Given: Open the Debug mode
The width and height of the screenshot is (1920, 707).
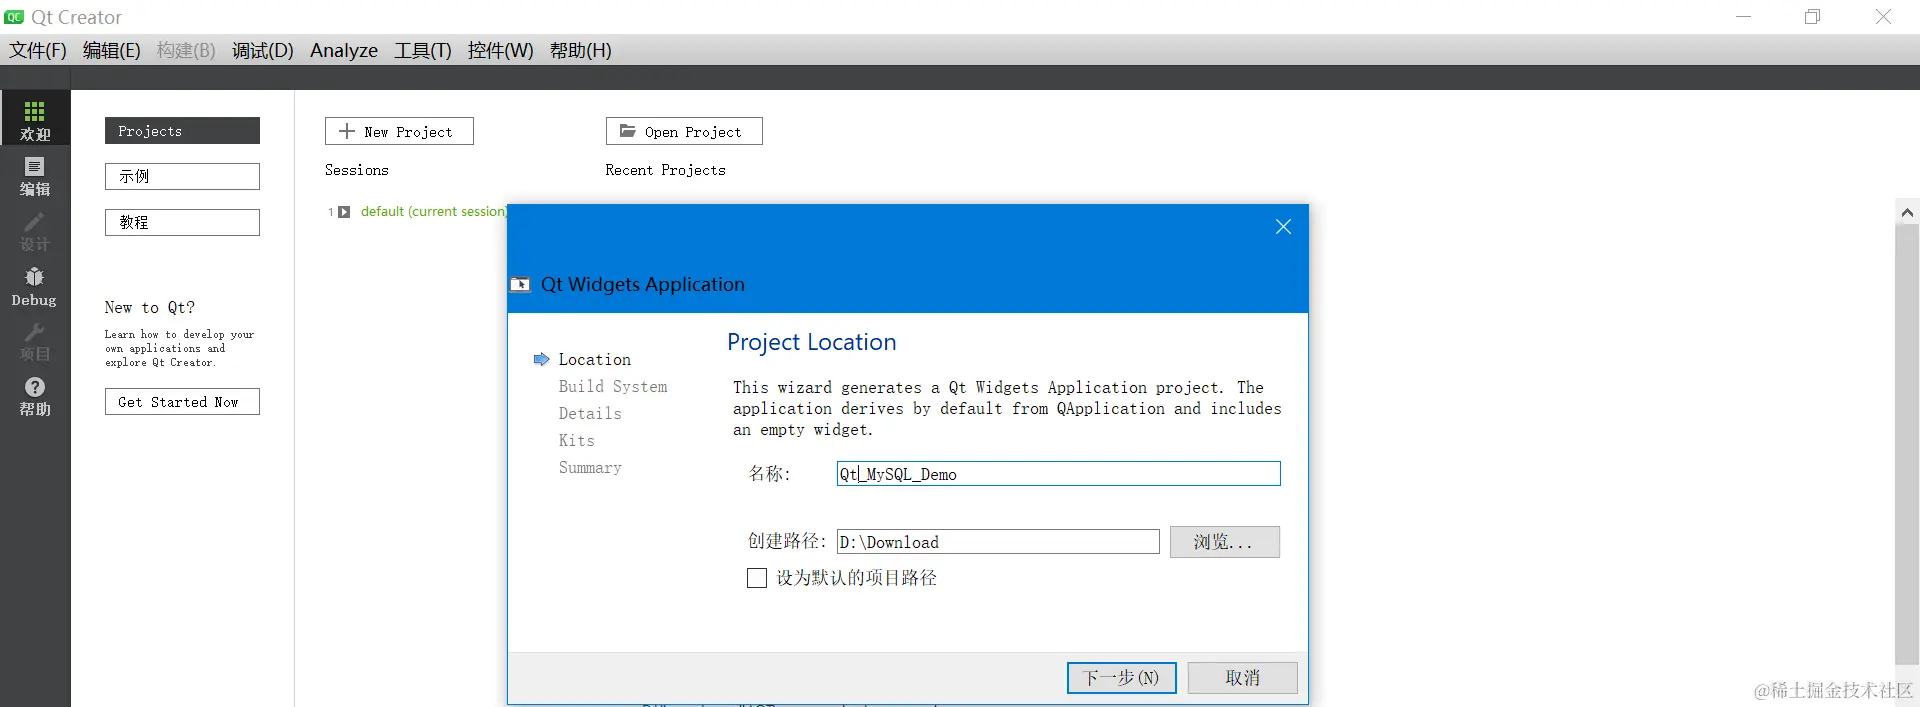Looking at the screenshot, I should pos(35,286).
